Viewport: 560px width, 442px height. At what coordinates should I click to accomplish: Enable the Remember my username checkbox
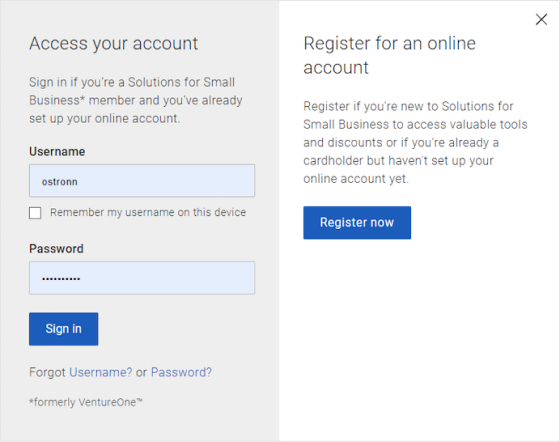(35, 213)
